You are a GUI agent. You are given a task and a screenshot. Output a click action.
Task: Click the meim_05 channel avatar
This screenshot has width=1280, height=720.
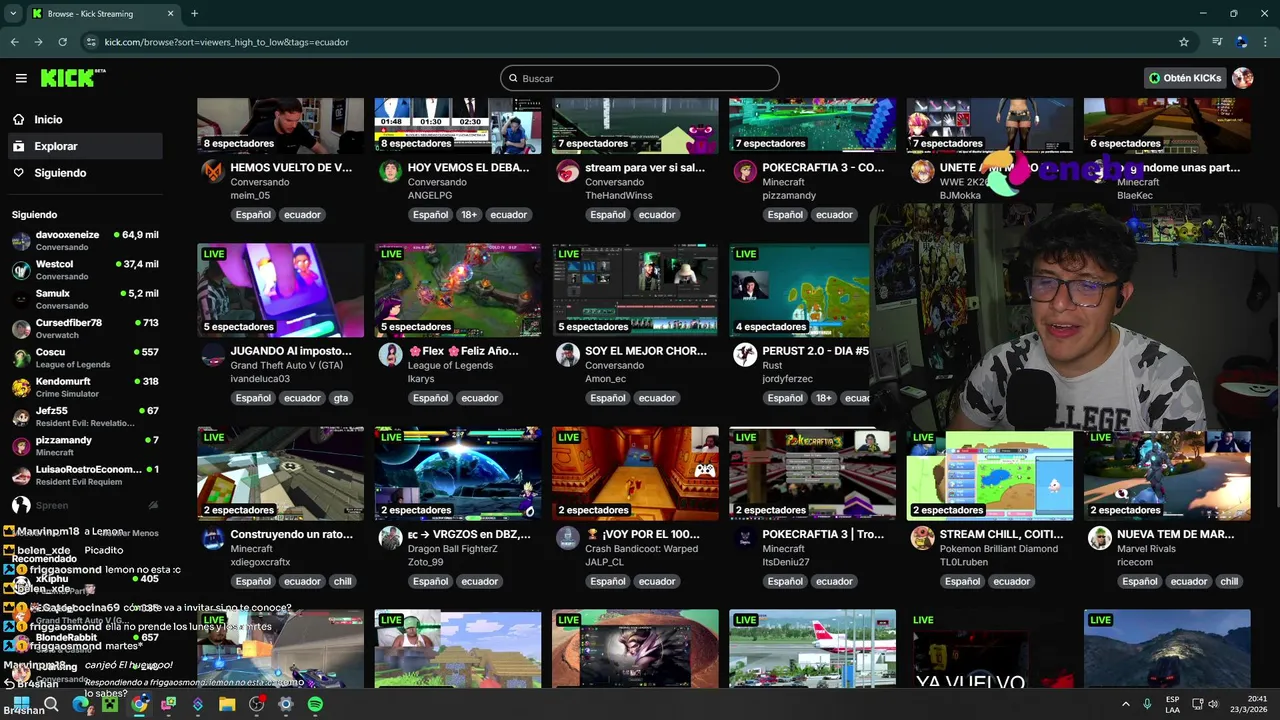click(213, 171)
